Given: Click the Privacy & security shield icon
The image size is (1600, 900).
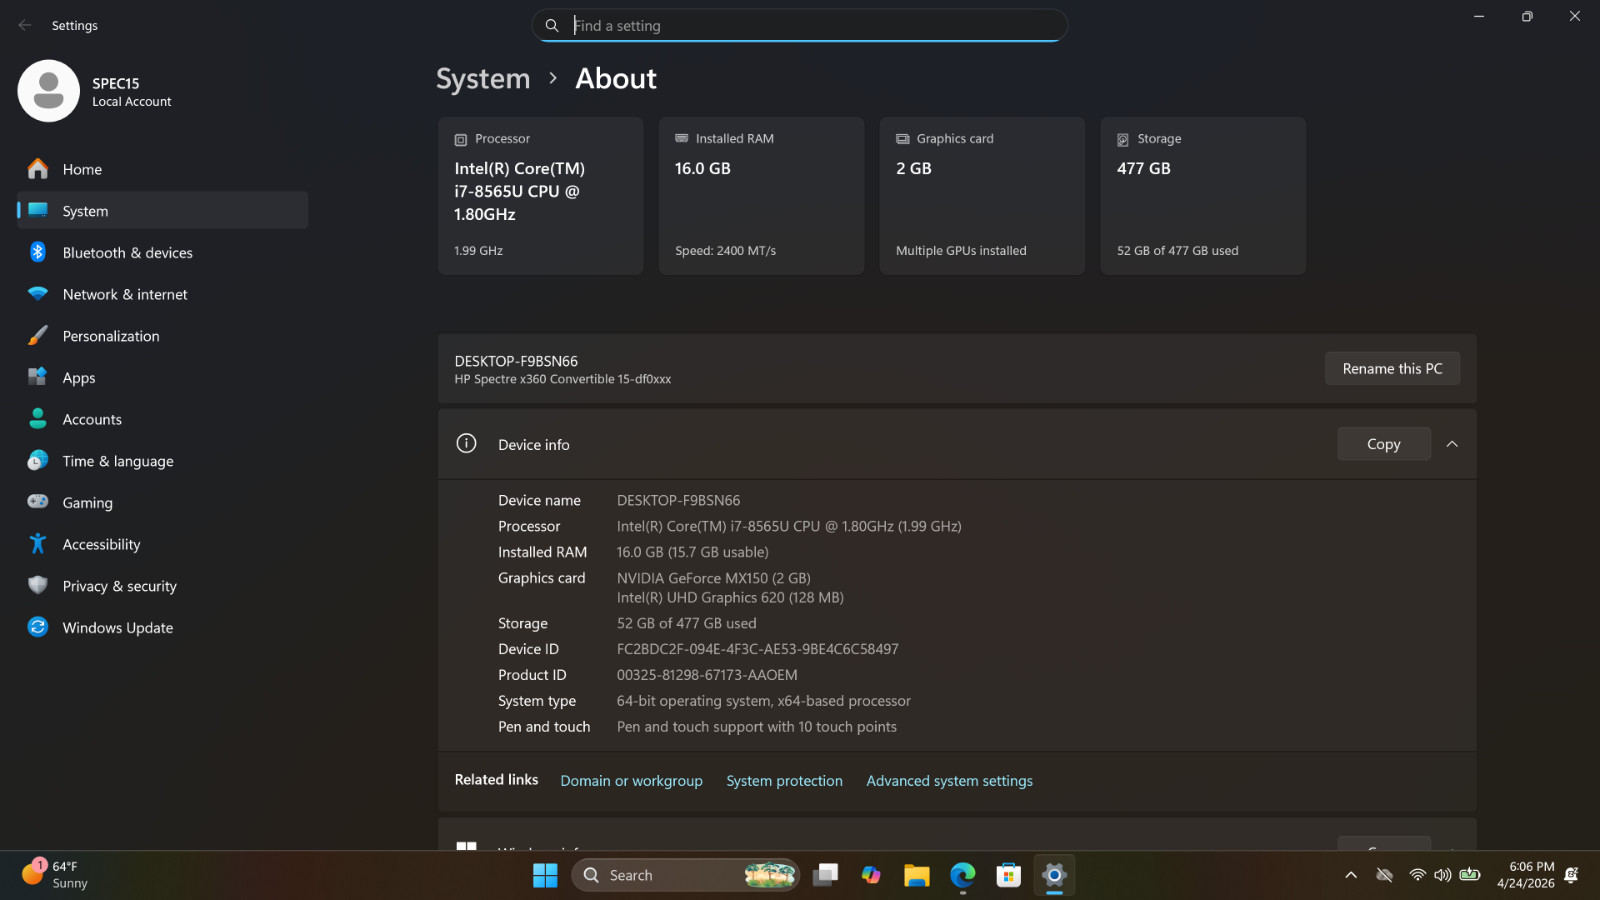Looking at the screenshot, I should [x=38, y=585].
